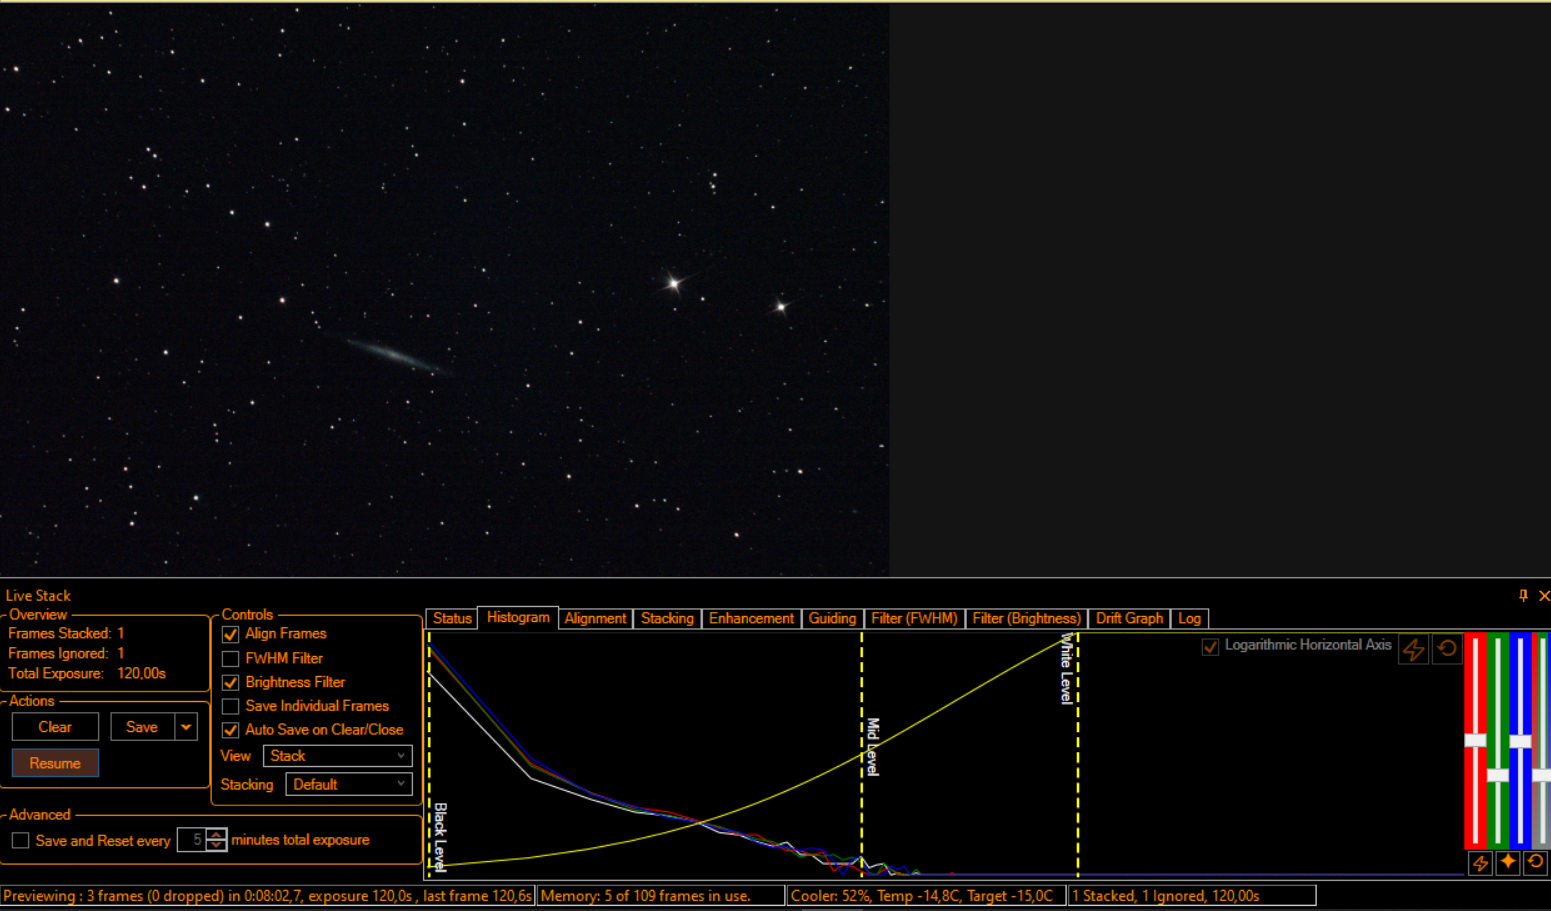
Task: Toggle Auto Save on Clear/Close
Action: [230, 730]
